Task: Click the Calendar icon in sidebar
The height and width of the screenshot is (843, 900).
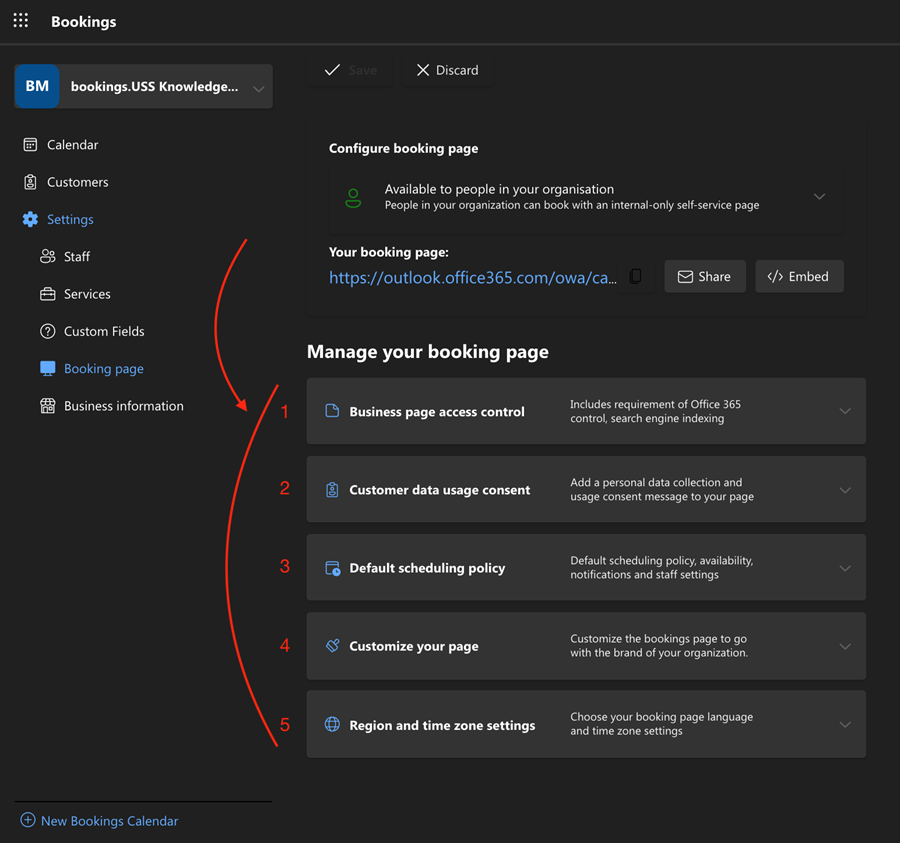Action: pyautogui.click(x=30, y=145)
